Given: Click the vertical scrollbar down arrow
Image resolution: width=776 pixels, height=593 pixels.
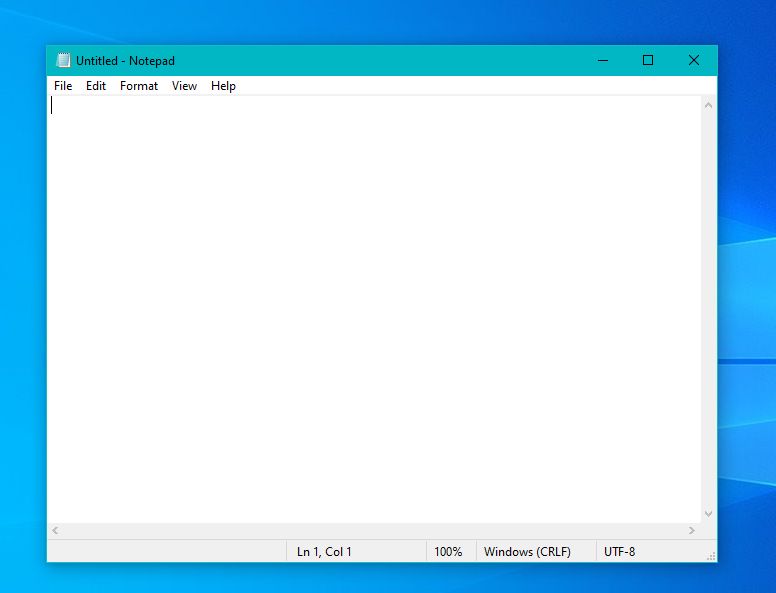Looking at the screenshot, I should (708, 514).
